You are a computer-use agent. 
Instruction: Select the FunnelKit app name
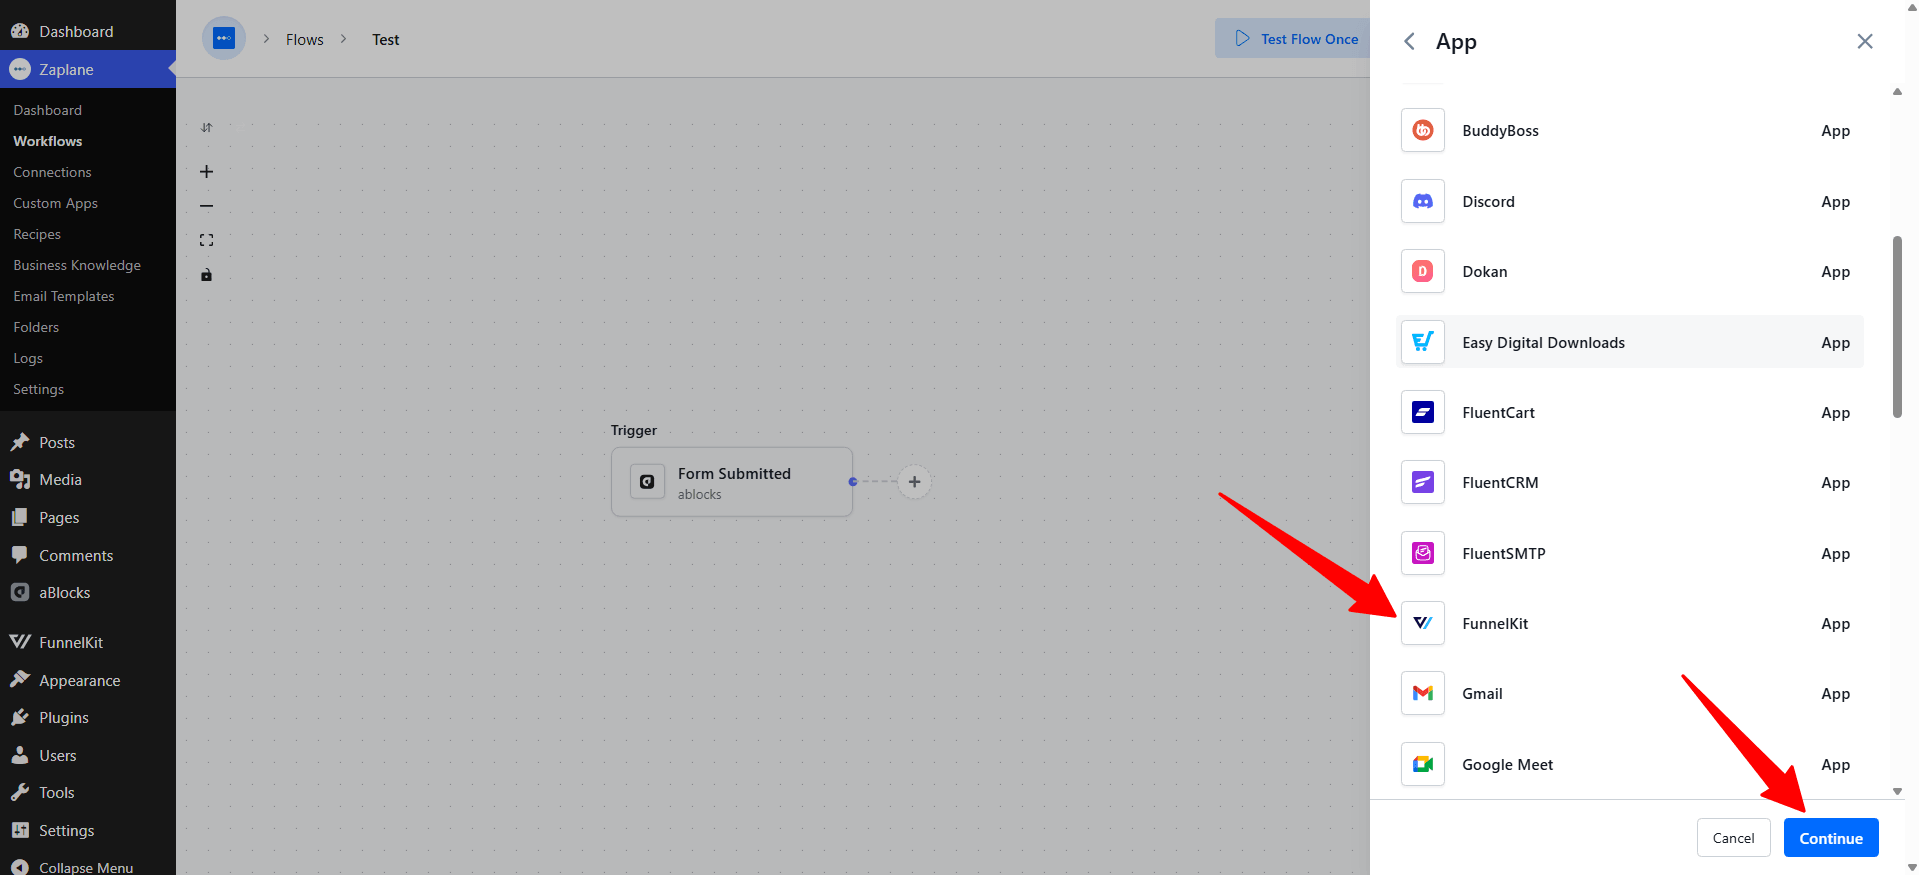pyautogui.click(x=1495, y=623)
